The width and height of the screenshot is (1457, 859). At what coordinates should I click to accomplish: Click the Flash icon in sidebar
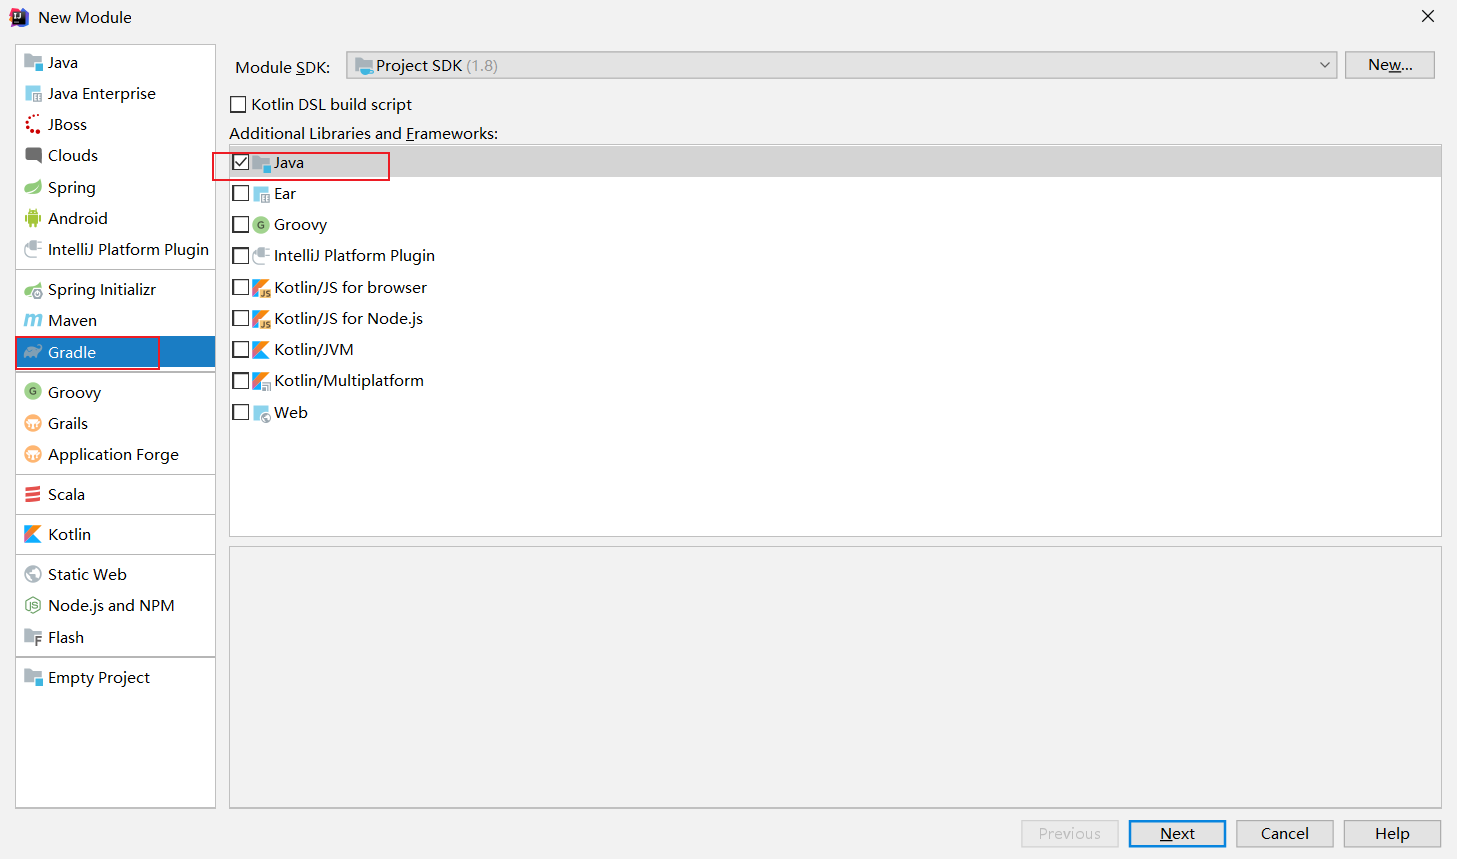[x=33, y=638]
